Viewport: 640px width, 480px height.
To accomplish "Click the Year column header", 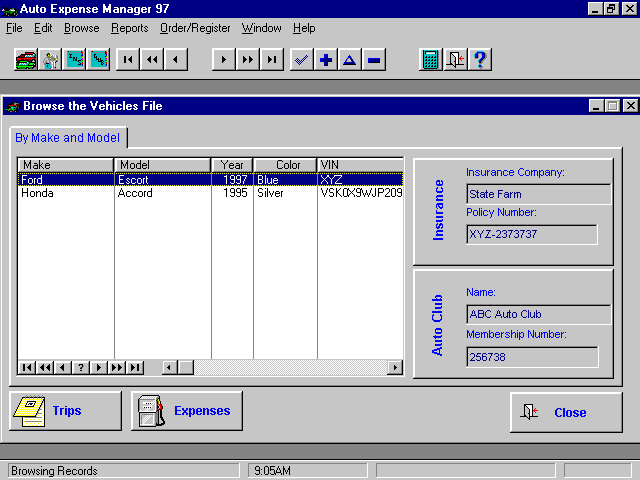I will pos(232,164).
